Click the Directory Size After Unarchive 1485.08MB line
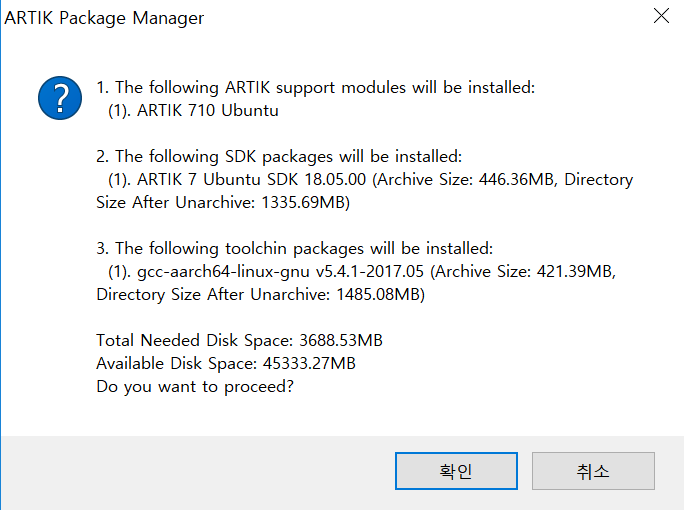This screenshot has height=510, width=684. [260, 294]
